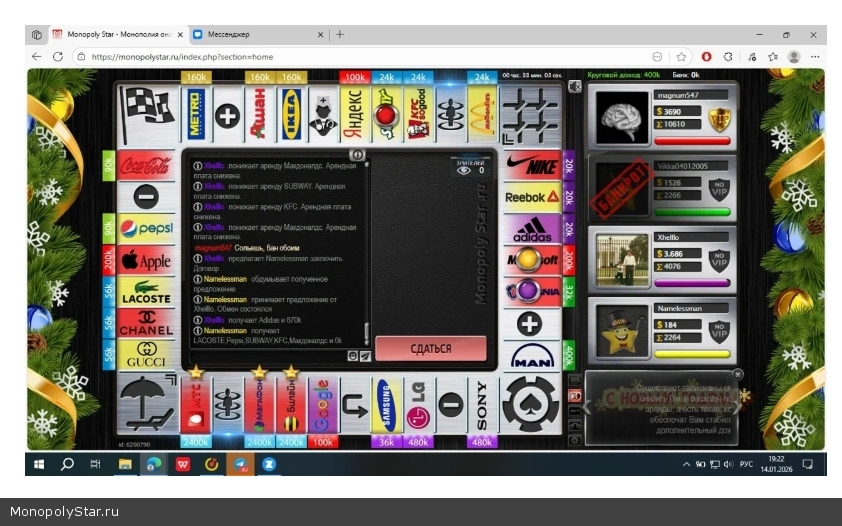
Task: Click the Мегафон property tile
Action: click(260, 405)
